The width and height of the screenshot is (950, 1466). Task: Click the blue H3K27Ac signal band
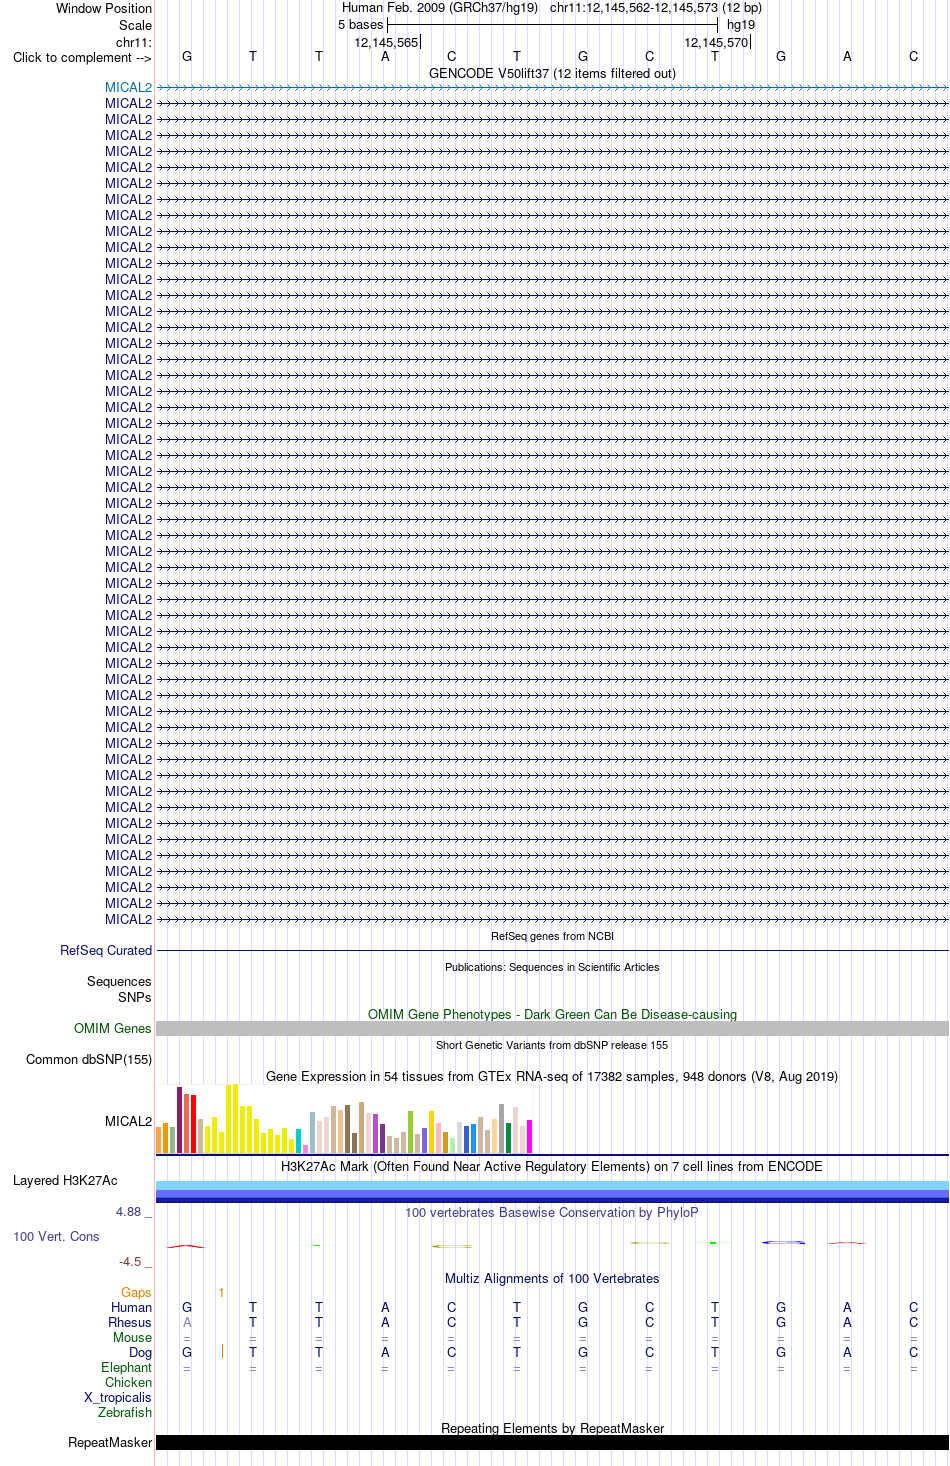tap(552, 1191)
